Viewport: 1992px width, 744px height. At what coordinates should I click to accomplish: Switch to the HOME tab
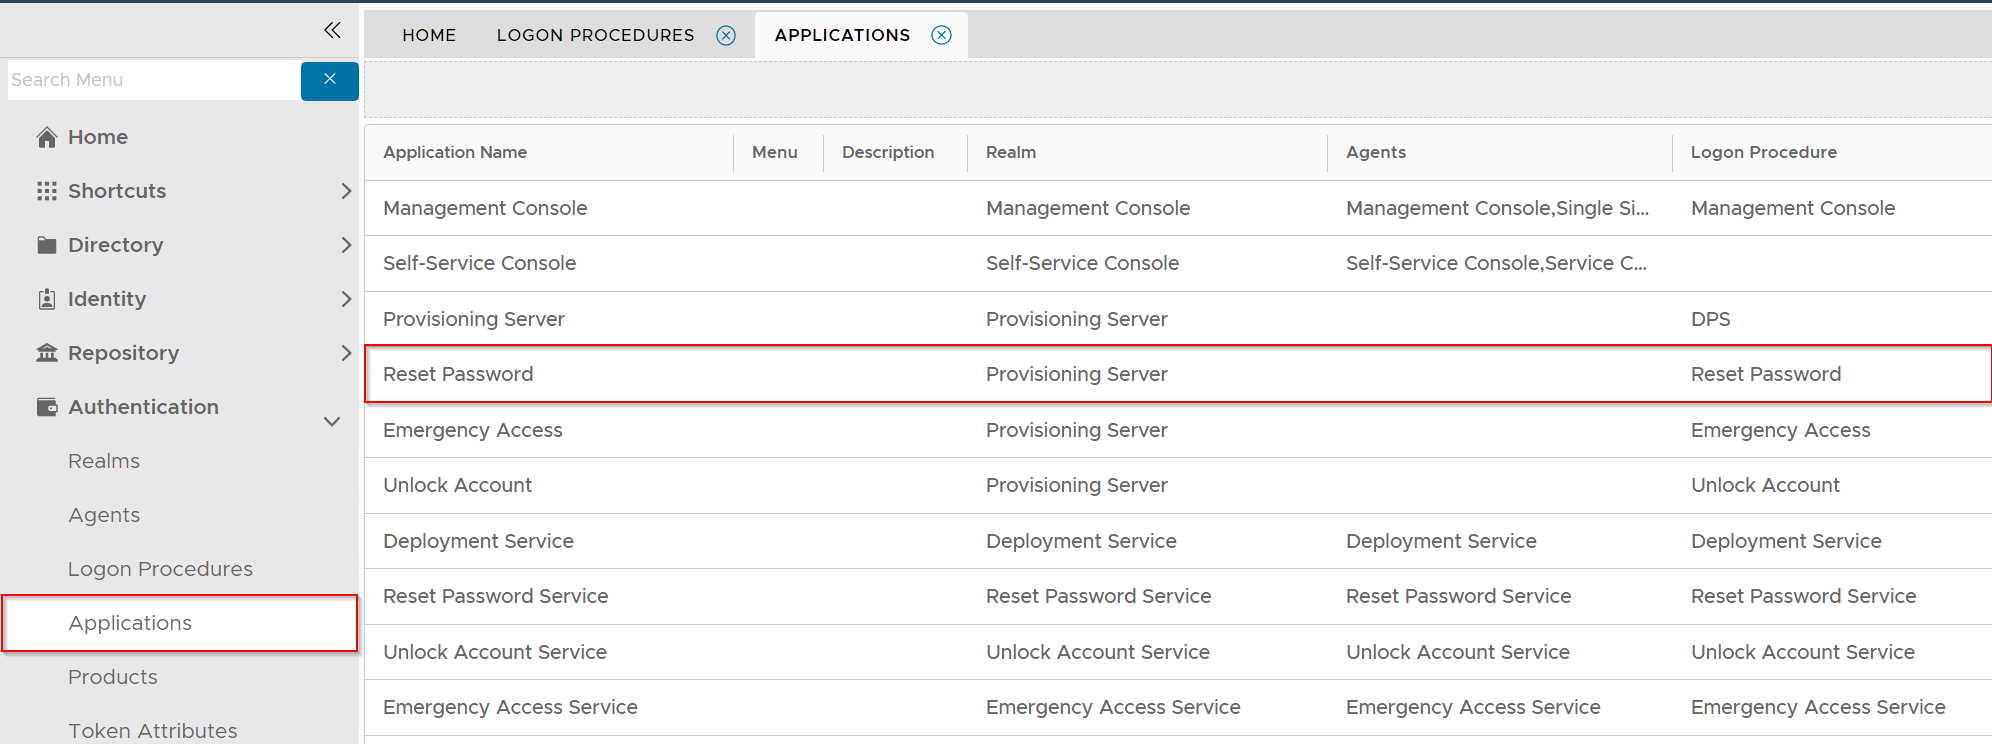[429, 36]
